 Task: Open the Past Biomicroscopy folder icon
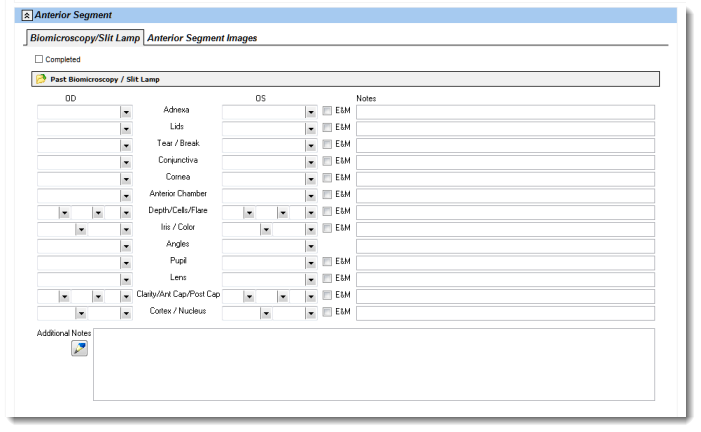[41, 79]
